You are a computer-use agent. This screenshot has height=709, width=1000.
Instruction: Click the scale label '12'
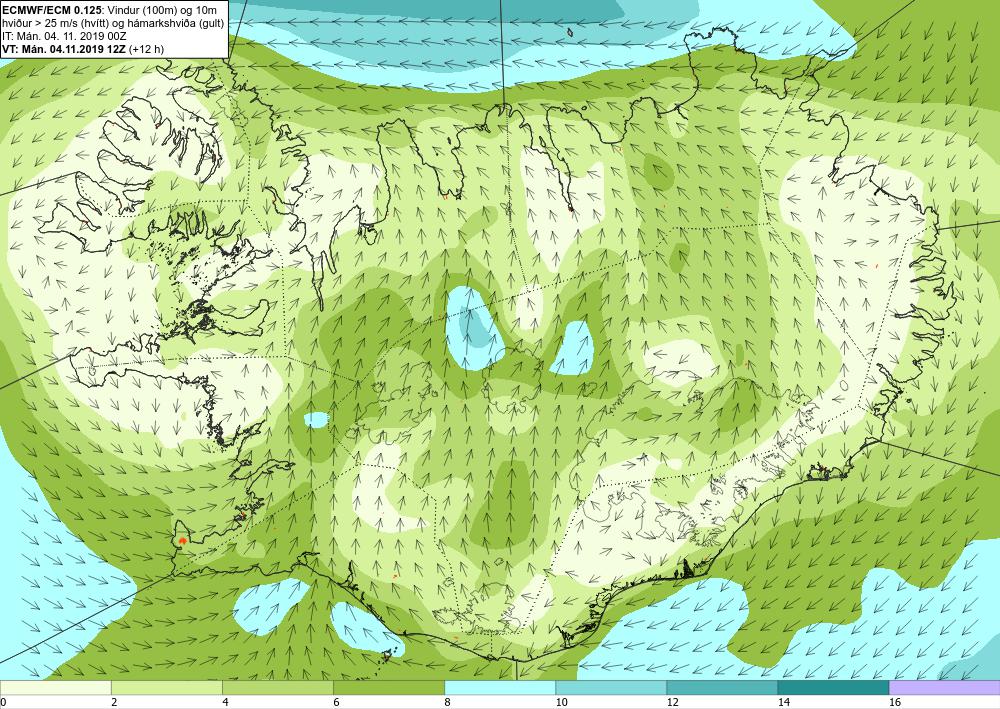[673, 703]
